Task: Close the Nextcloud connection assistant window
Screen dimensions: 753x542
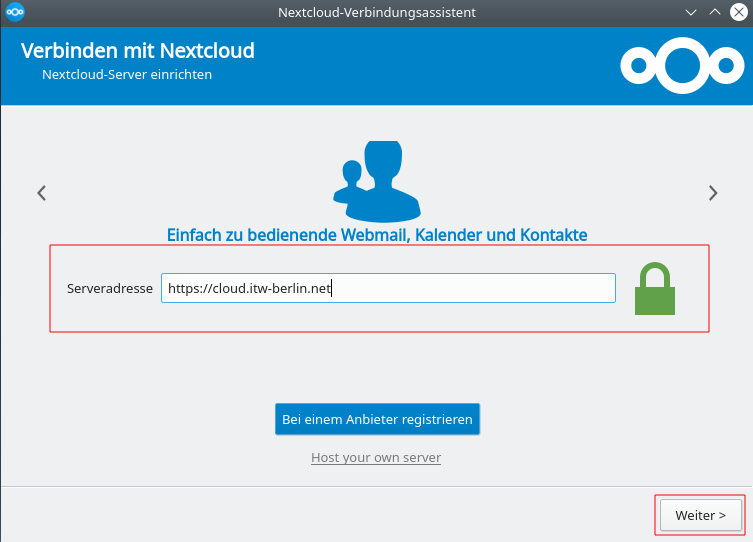Action: [x=739, y=12]
